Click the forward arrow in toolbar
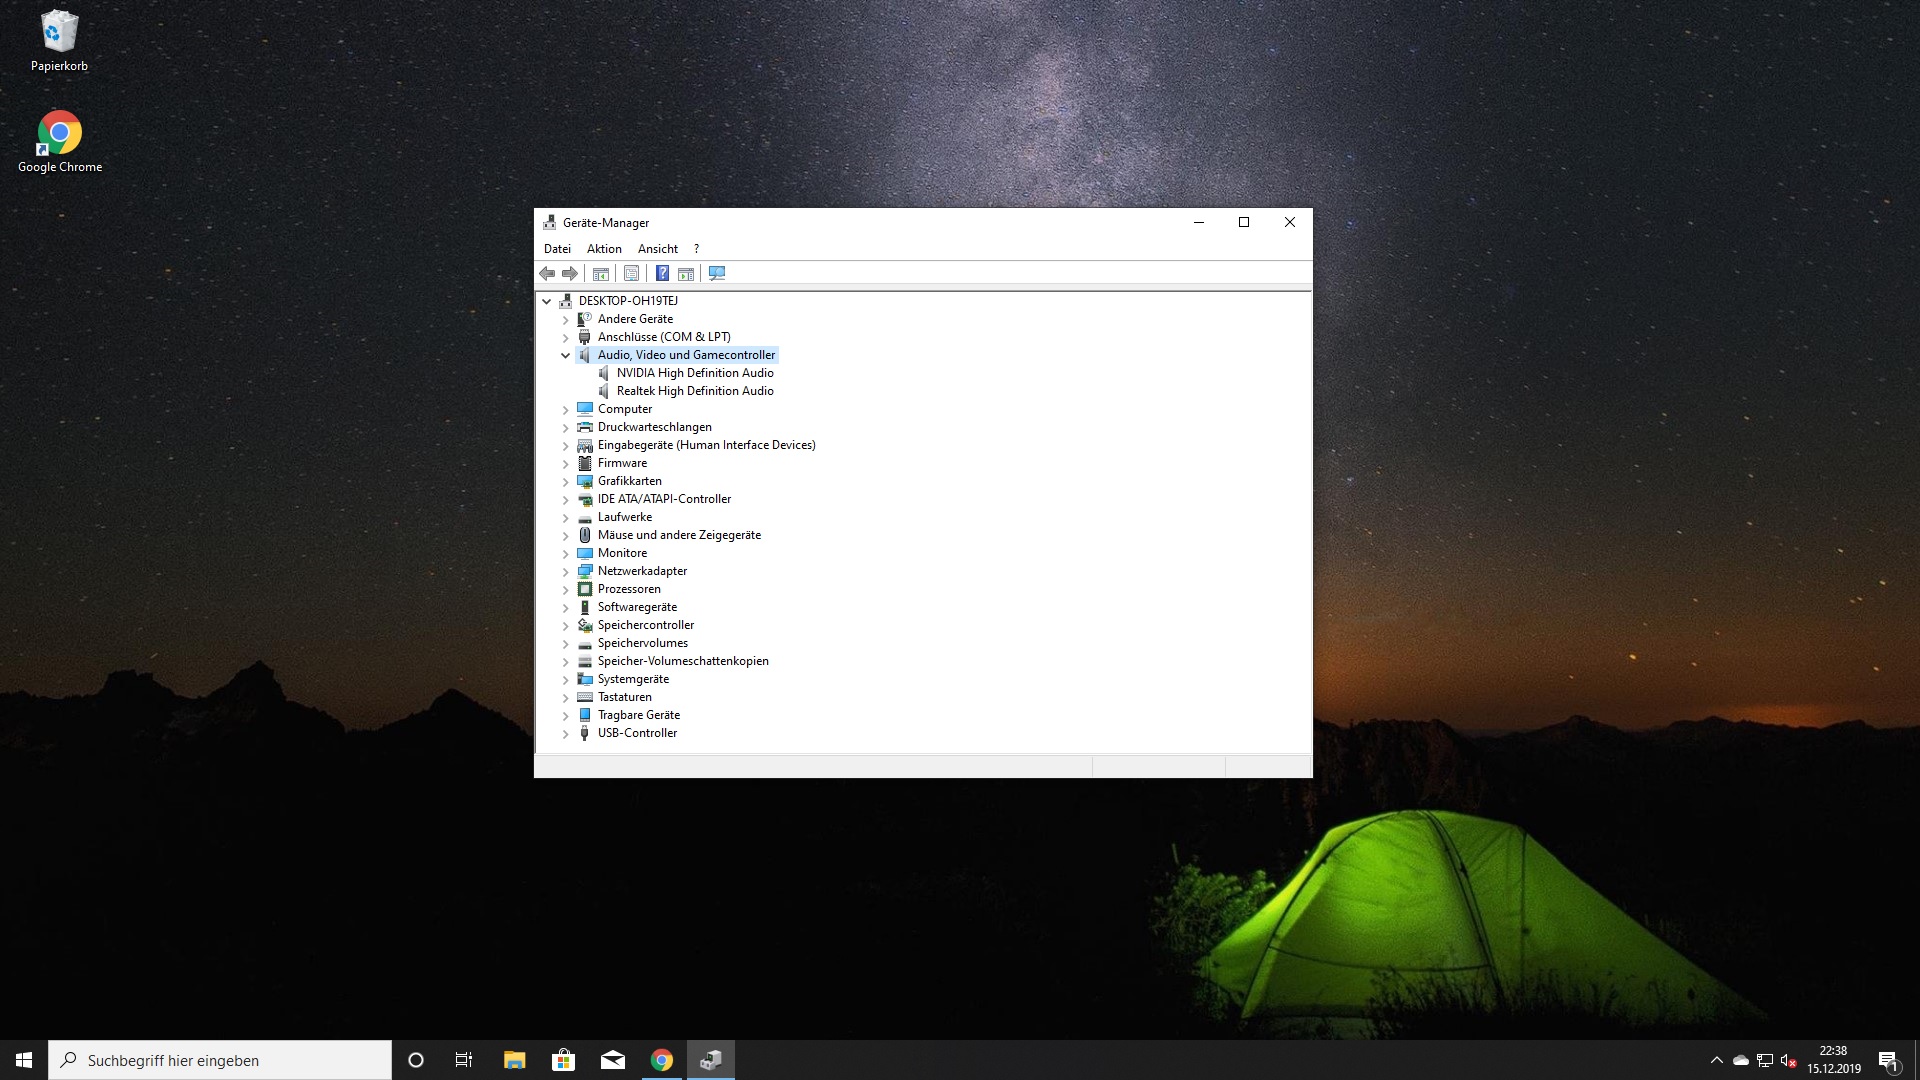 pos(570,274)
